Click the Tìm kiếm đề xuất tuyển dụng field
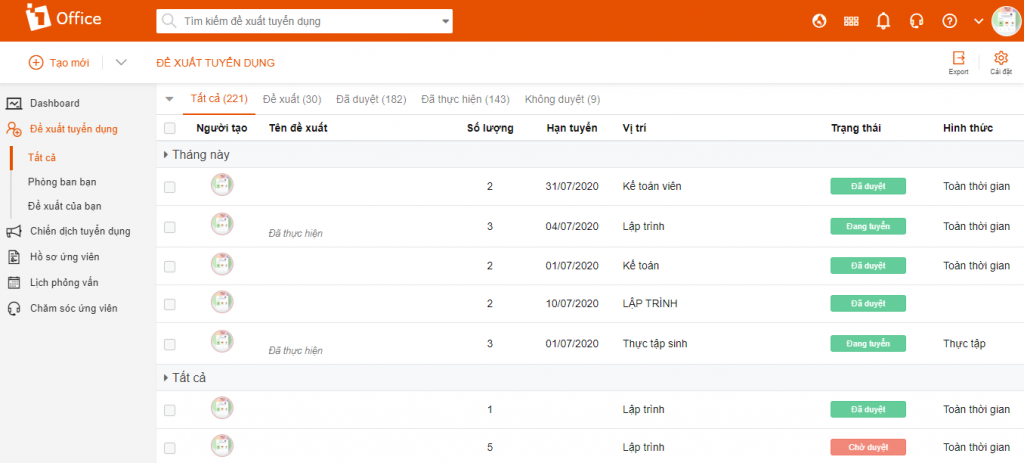1024x463 pixels. point(304,22)
